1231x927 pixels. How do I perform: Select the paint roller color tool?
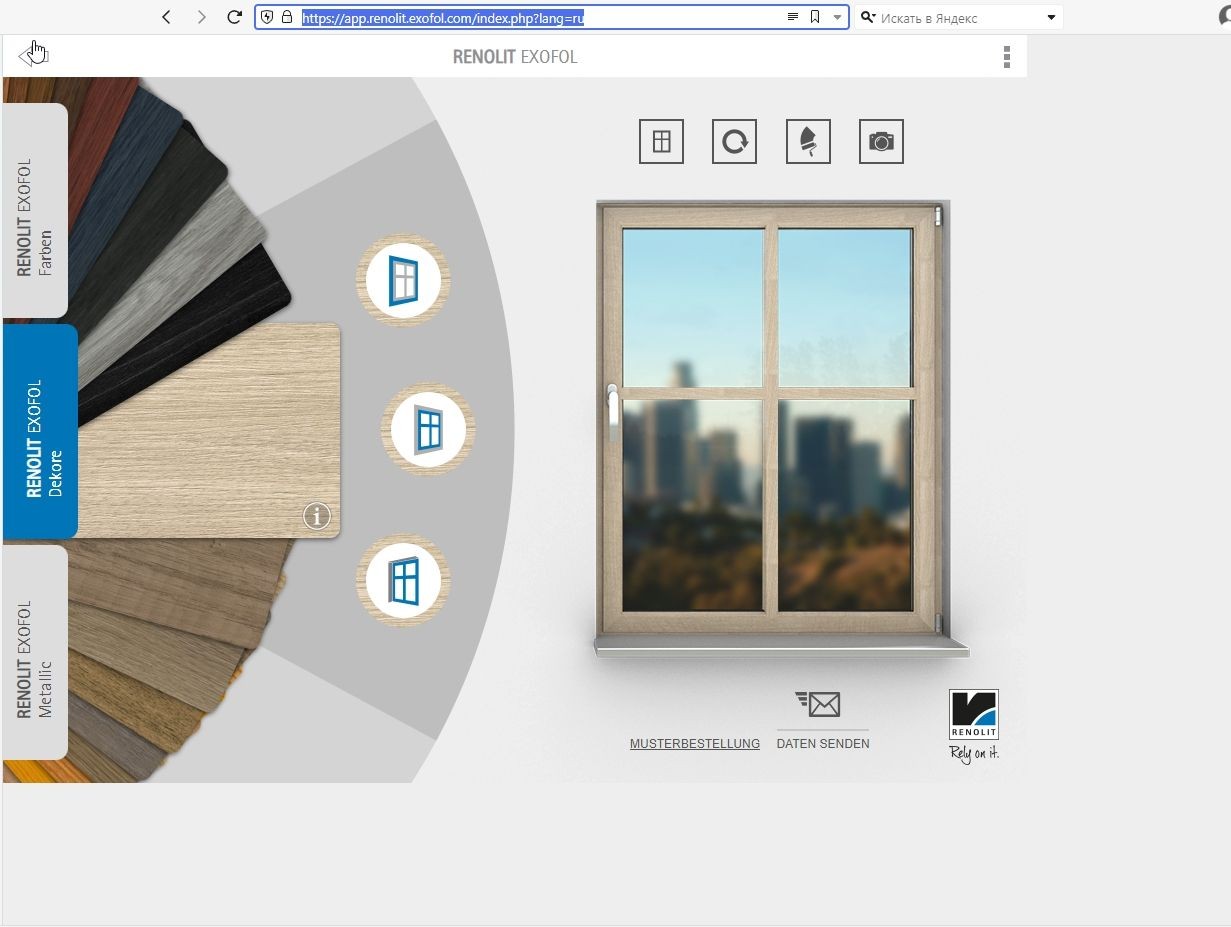coord(808,142)
